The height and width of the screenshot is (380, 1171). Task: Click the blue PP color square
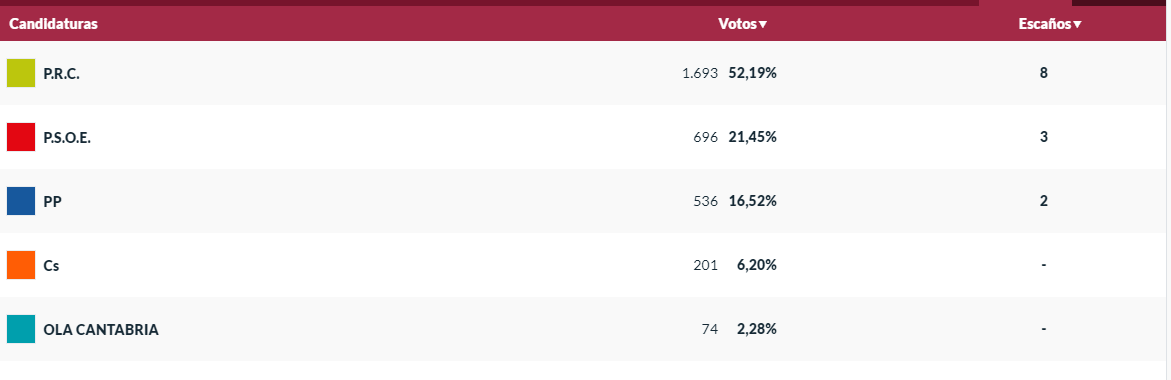(x=21, y=202)
